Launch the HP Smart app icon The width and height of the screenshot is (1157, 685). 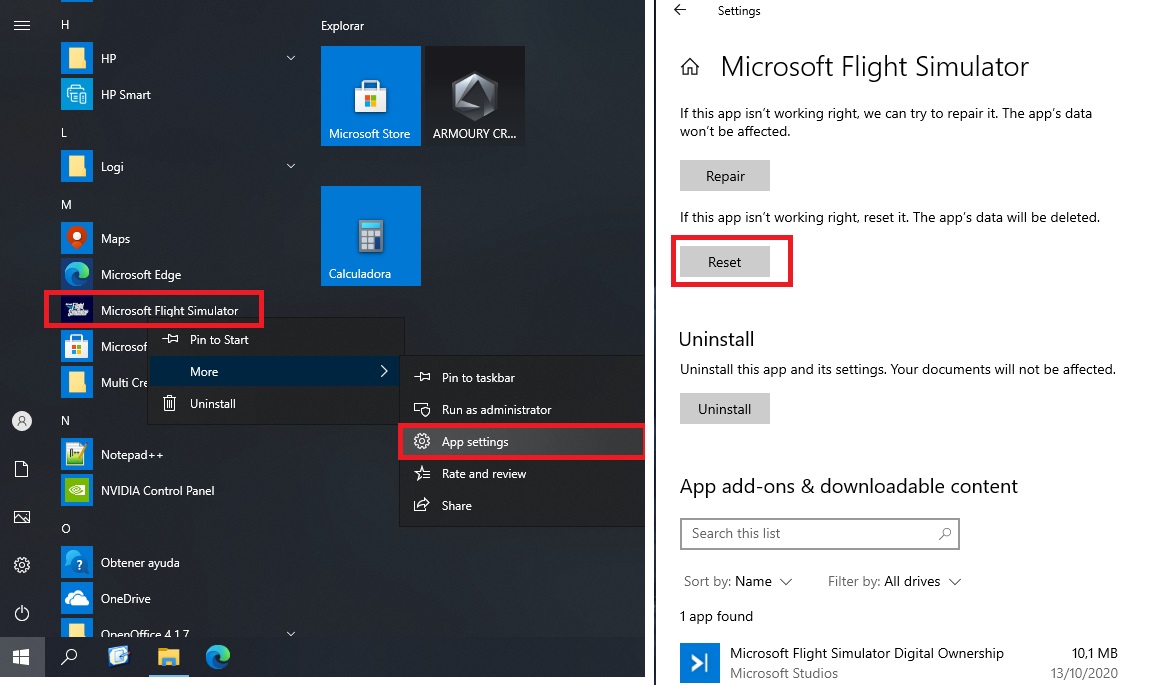coord(77,94)
